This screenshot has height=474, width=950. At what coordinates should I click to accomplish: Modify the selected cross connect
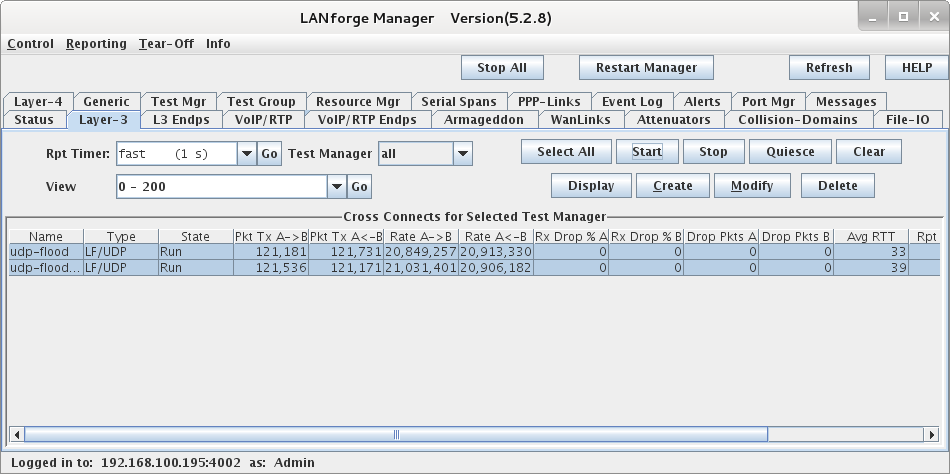pyautogui.click(x=752, y=185)
